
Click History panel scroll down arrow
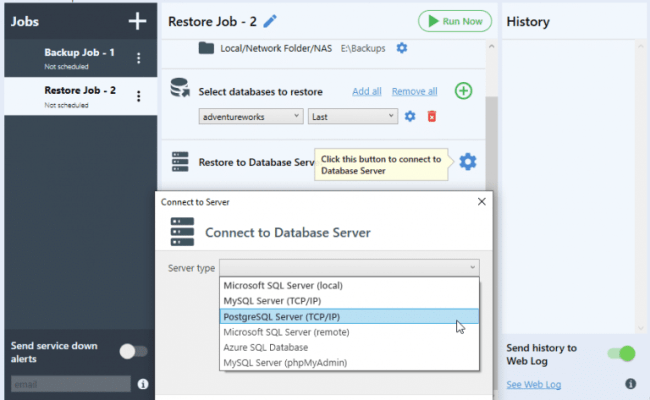point(641,328)
